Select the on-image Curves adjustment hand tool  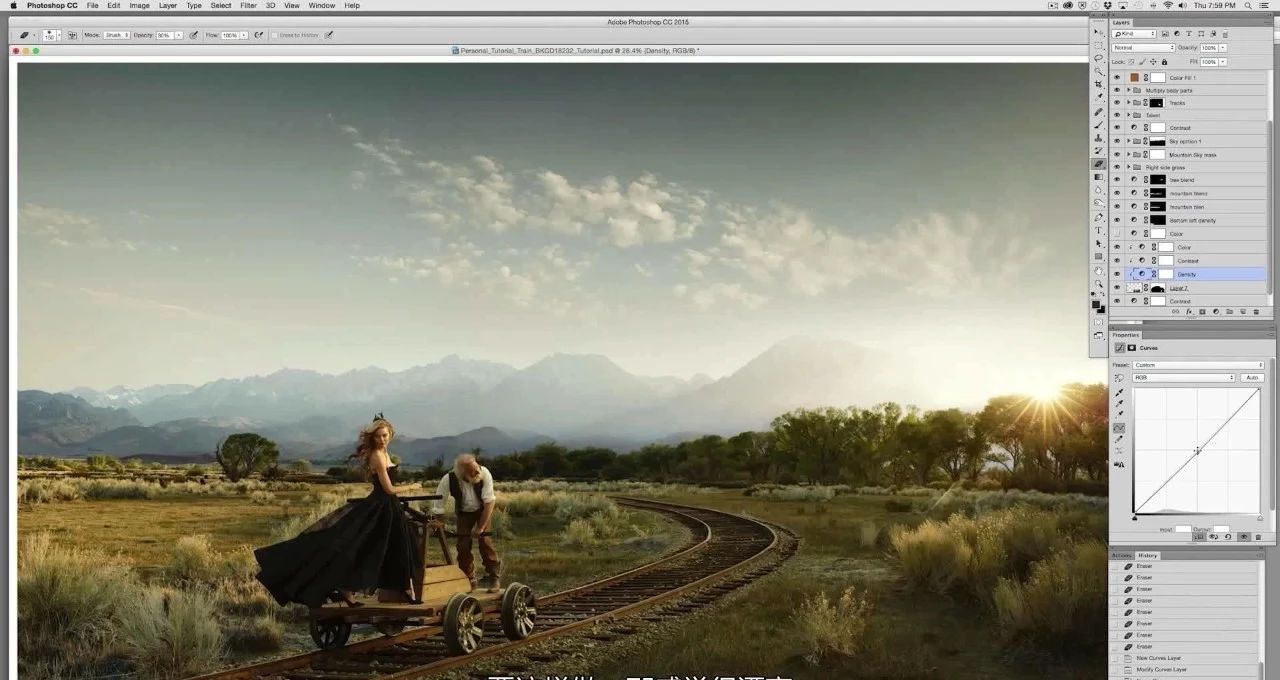tap(1119, 380)
